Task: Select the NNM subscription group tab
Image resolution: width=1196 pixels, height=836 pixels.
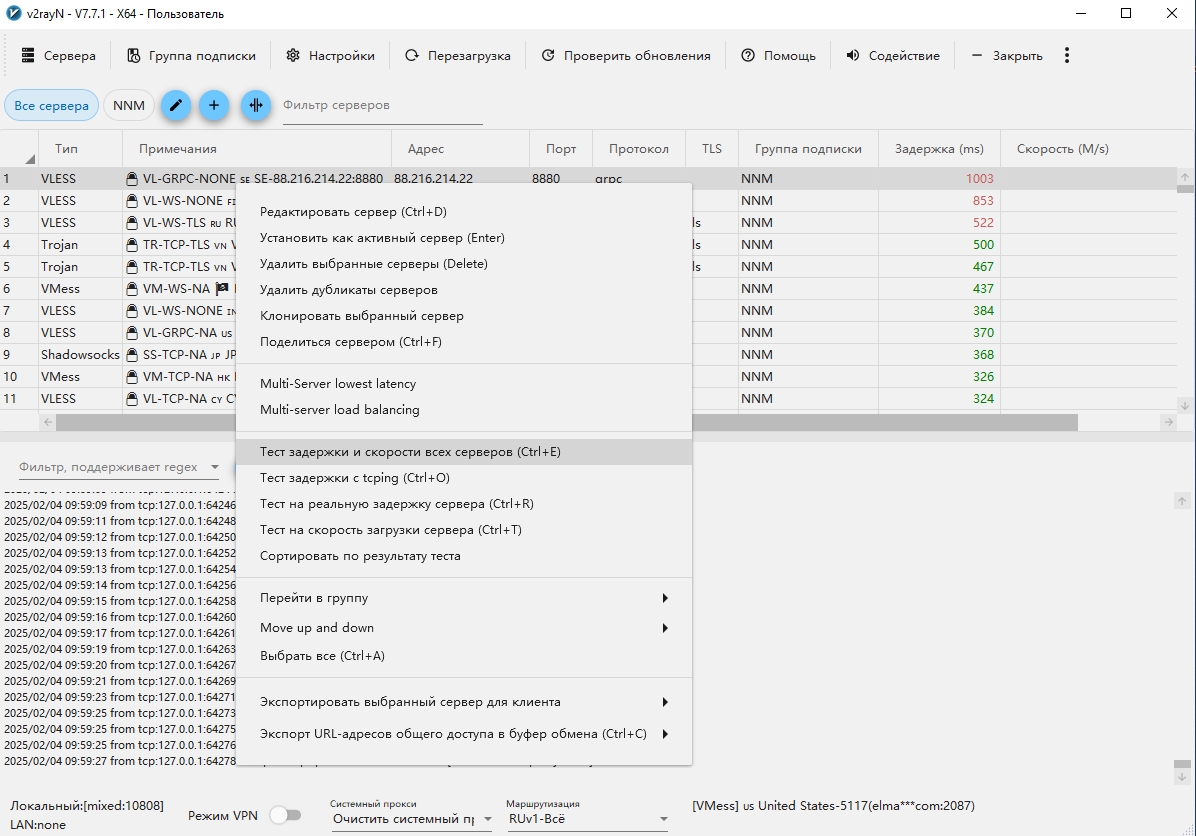Action: coord(128,105)
